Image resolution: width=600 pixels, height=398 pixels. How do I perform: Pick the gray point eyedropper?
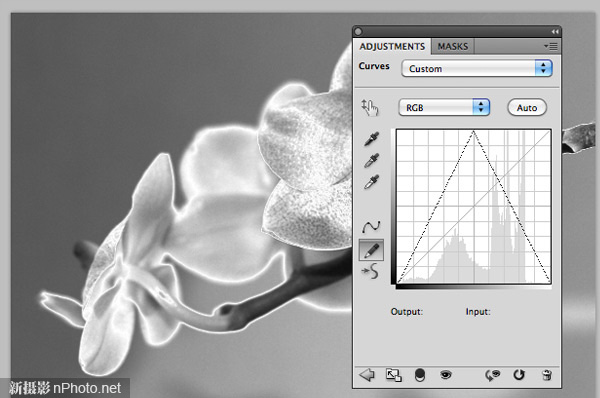tap(372, 160)
